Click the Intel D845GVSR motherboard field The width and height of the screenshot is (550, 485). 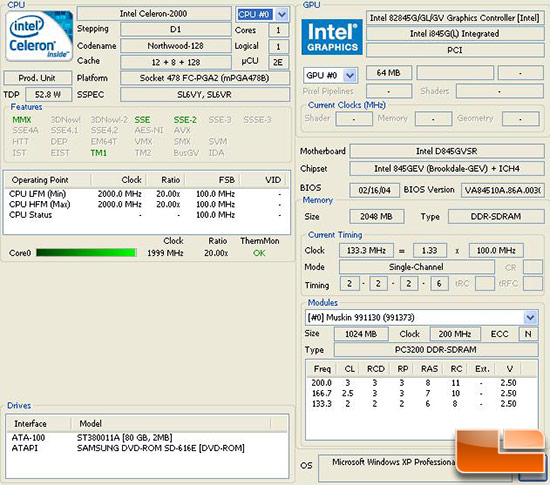coord(447,151)
